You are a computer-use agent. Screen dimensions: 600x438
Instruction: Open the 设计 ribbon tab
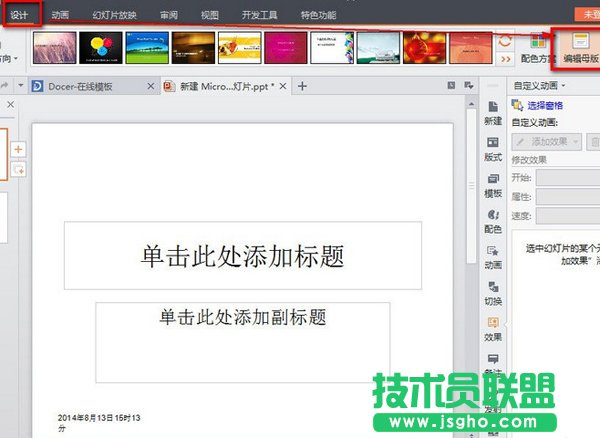tap(19, 15)
